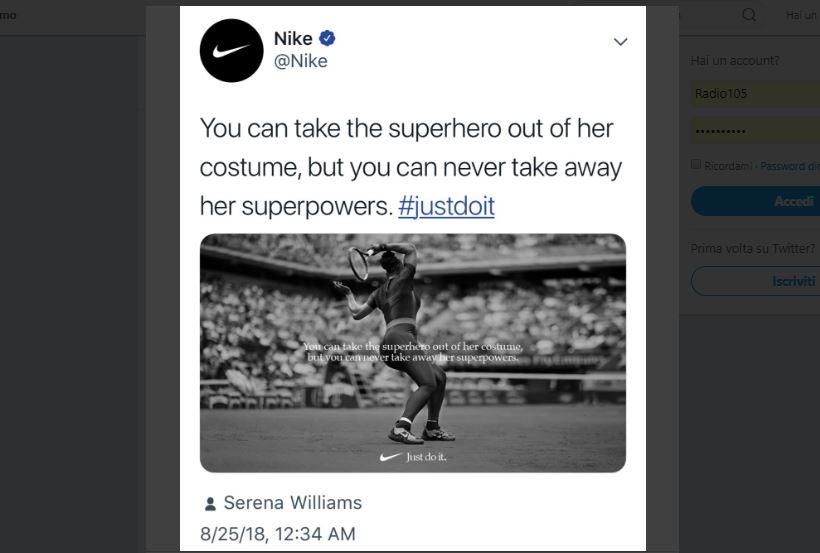Viewport: 820px width, 553px height.
Task: Open the @Nike handle link
Action: coord(300,62)
